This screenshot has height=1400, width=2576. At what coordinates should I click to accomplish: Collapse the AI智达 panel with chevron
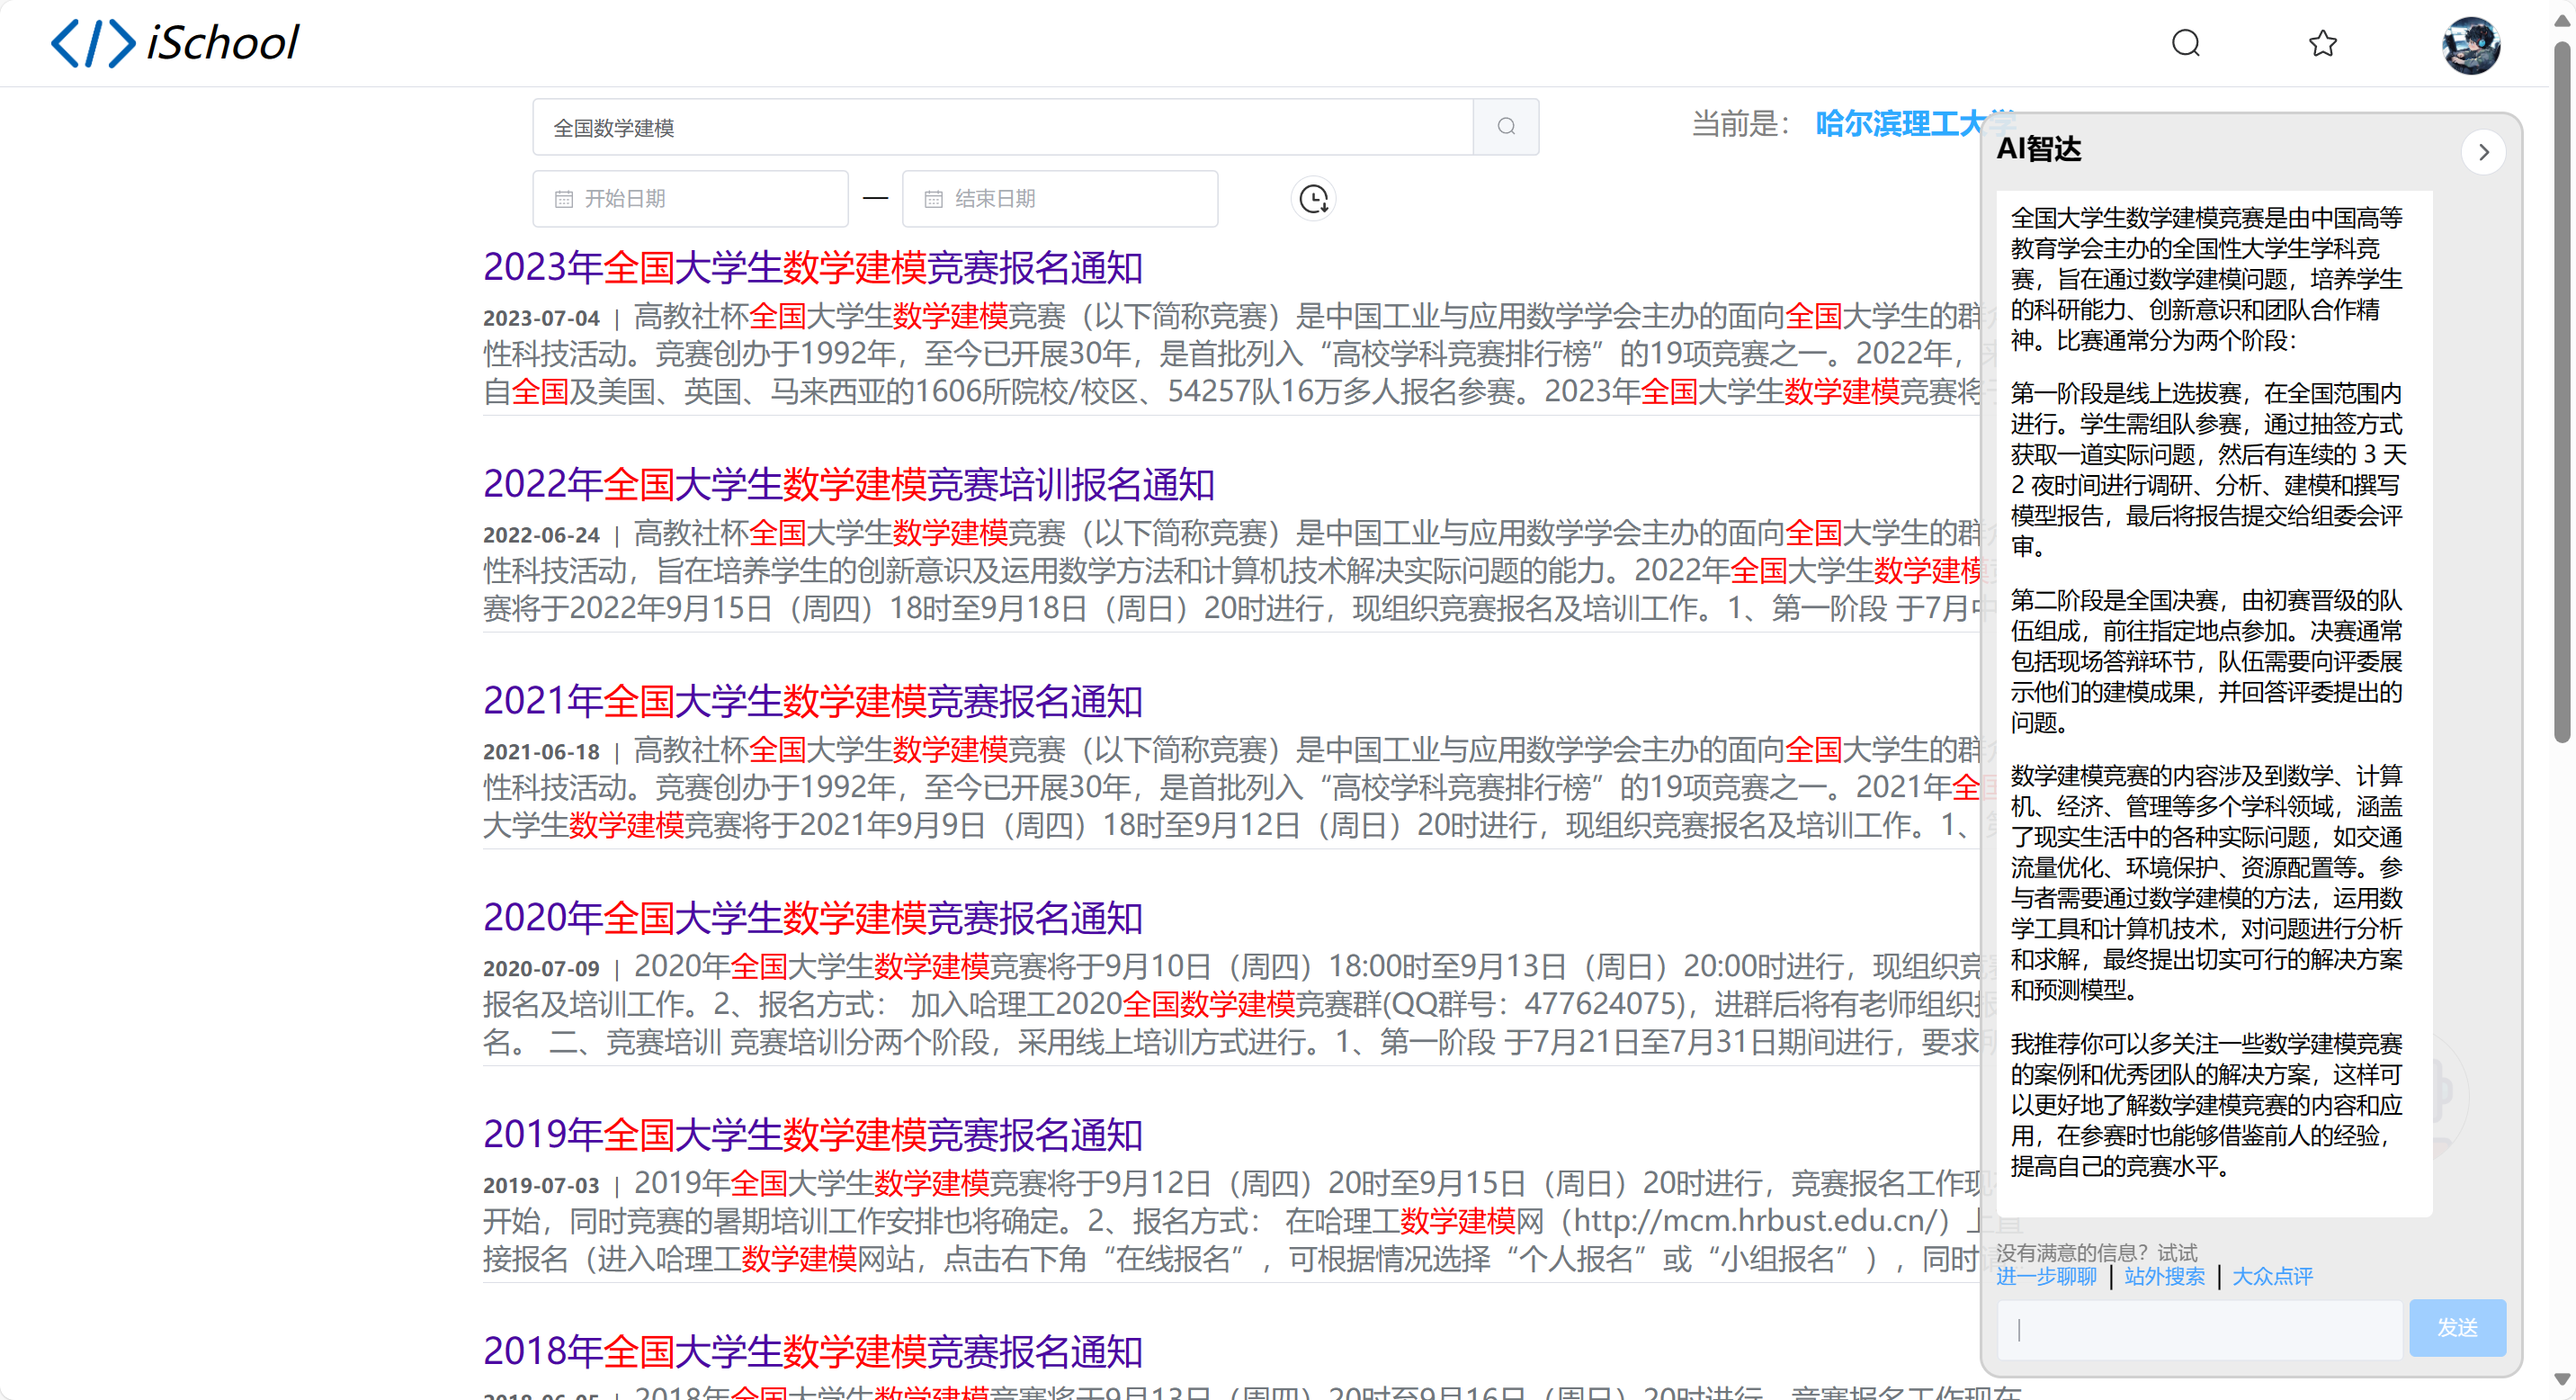click(x=2483, y=153)
